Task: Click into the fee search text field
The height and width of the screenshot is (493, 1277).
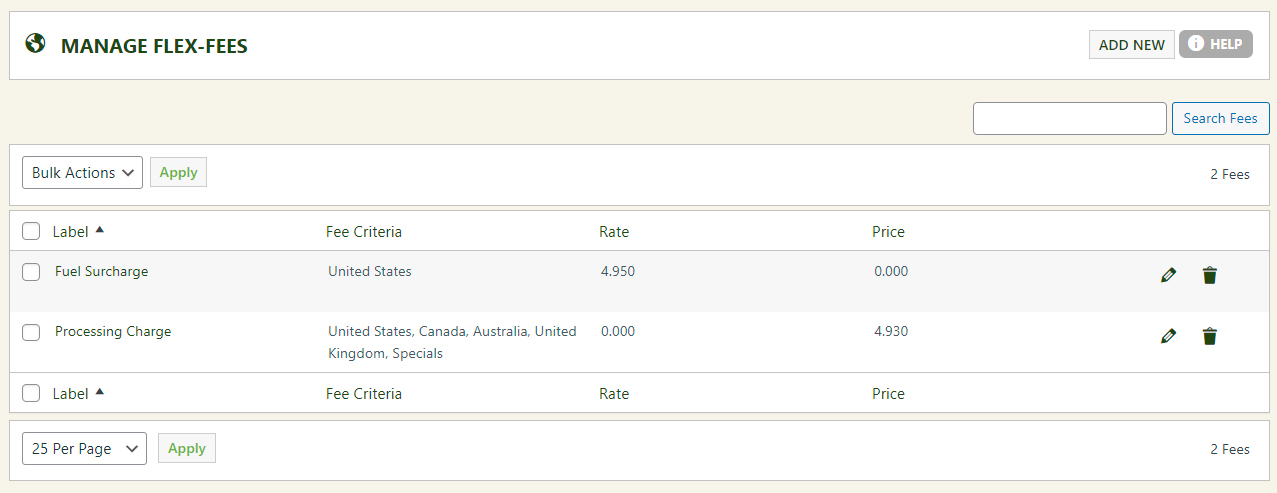Action: 1069,118
